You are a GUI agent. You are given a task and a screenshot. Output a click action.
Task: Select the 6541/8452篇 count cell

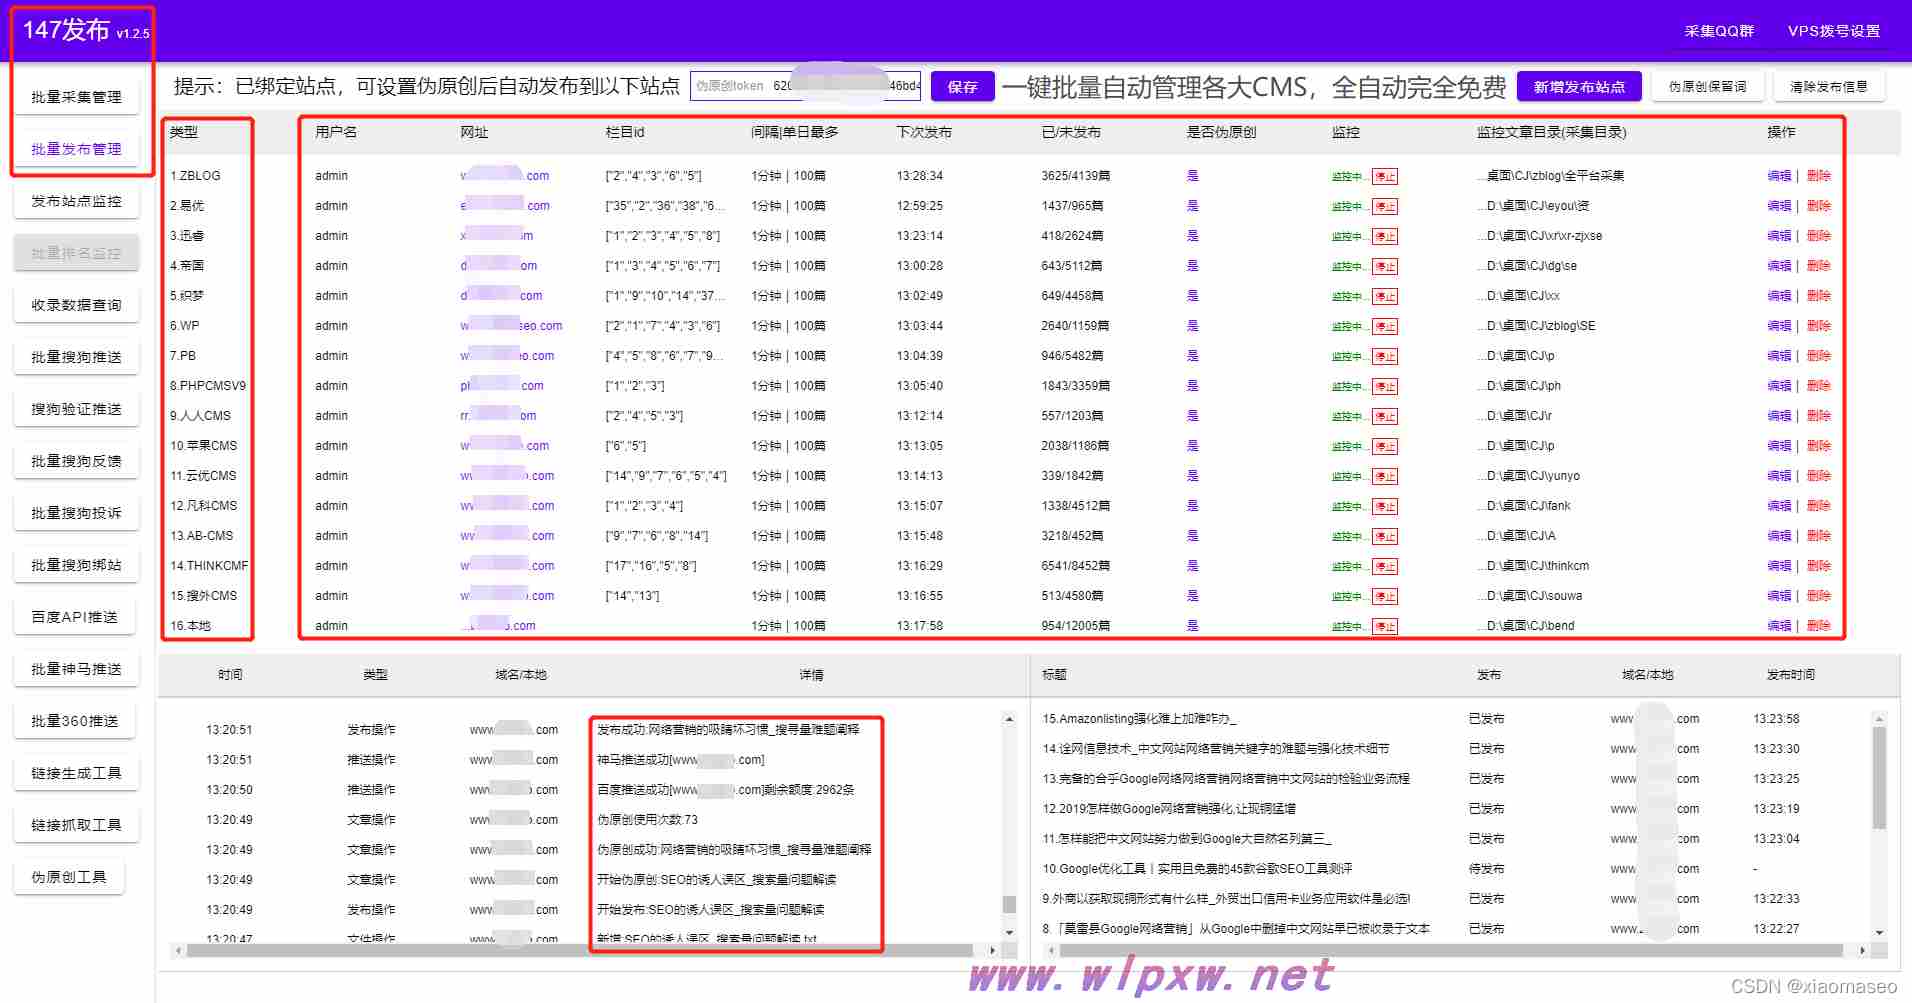pos(1075,566)
